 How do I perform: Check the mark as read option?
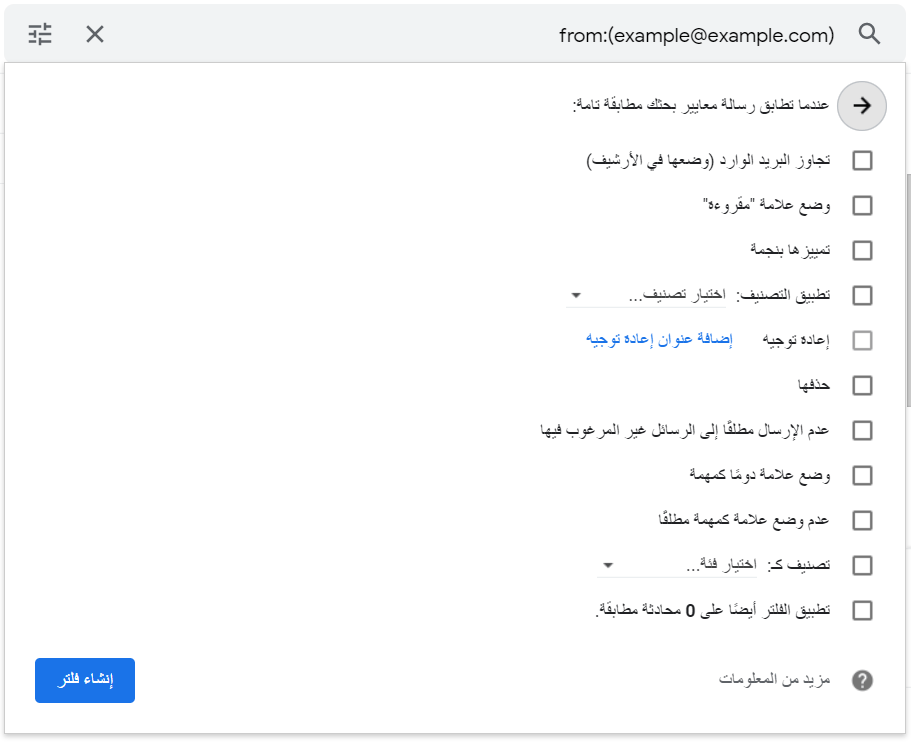pyautogui.click(x=862, y=206)
